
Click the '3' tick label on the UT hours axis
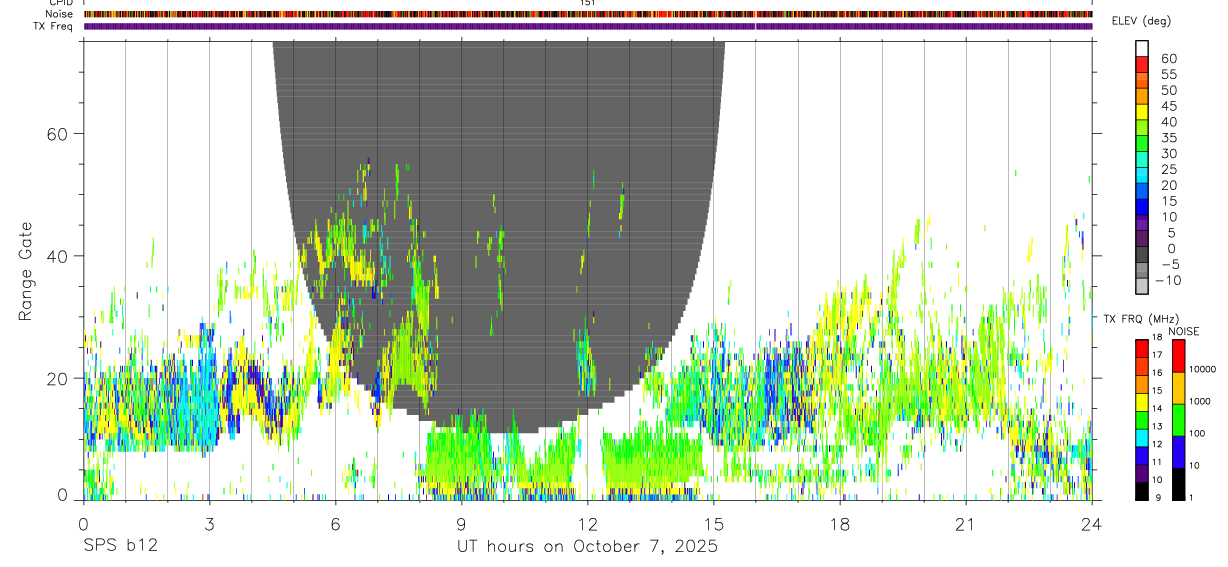pos(209,524)
